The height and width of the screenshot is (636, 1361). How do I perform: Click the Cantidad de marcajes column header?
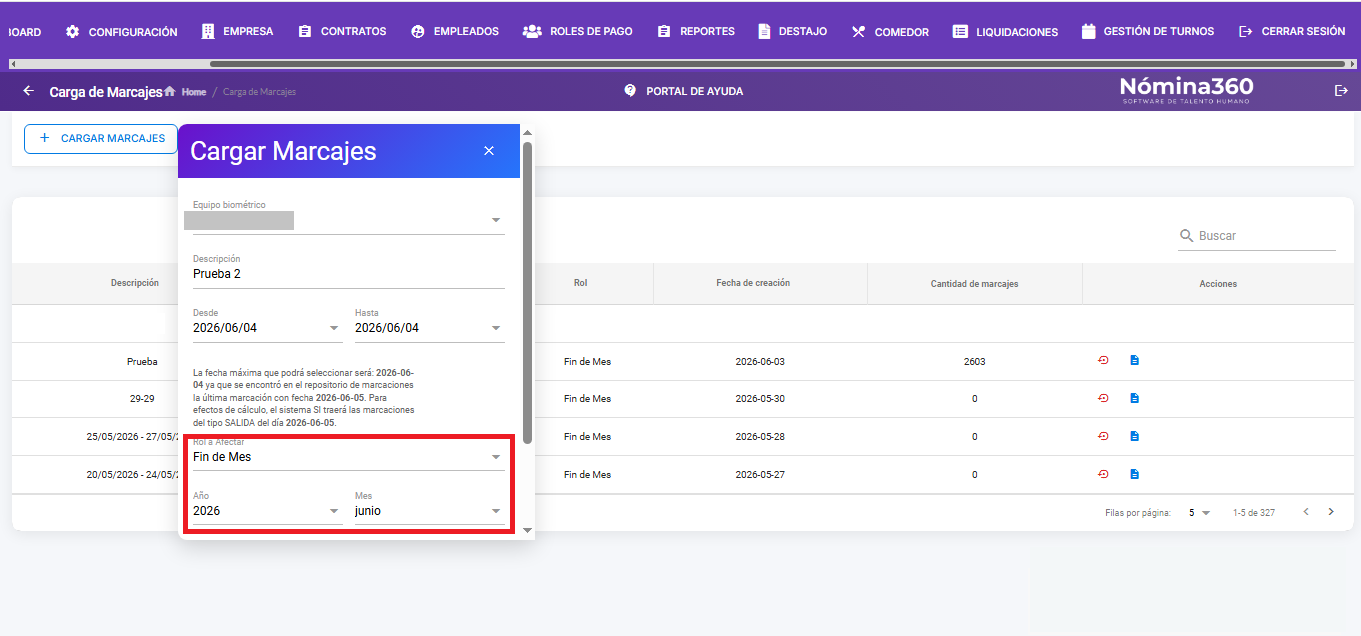click(974, 284)
